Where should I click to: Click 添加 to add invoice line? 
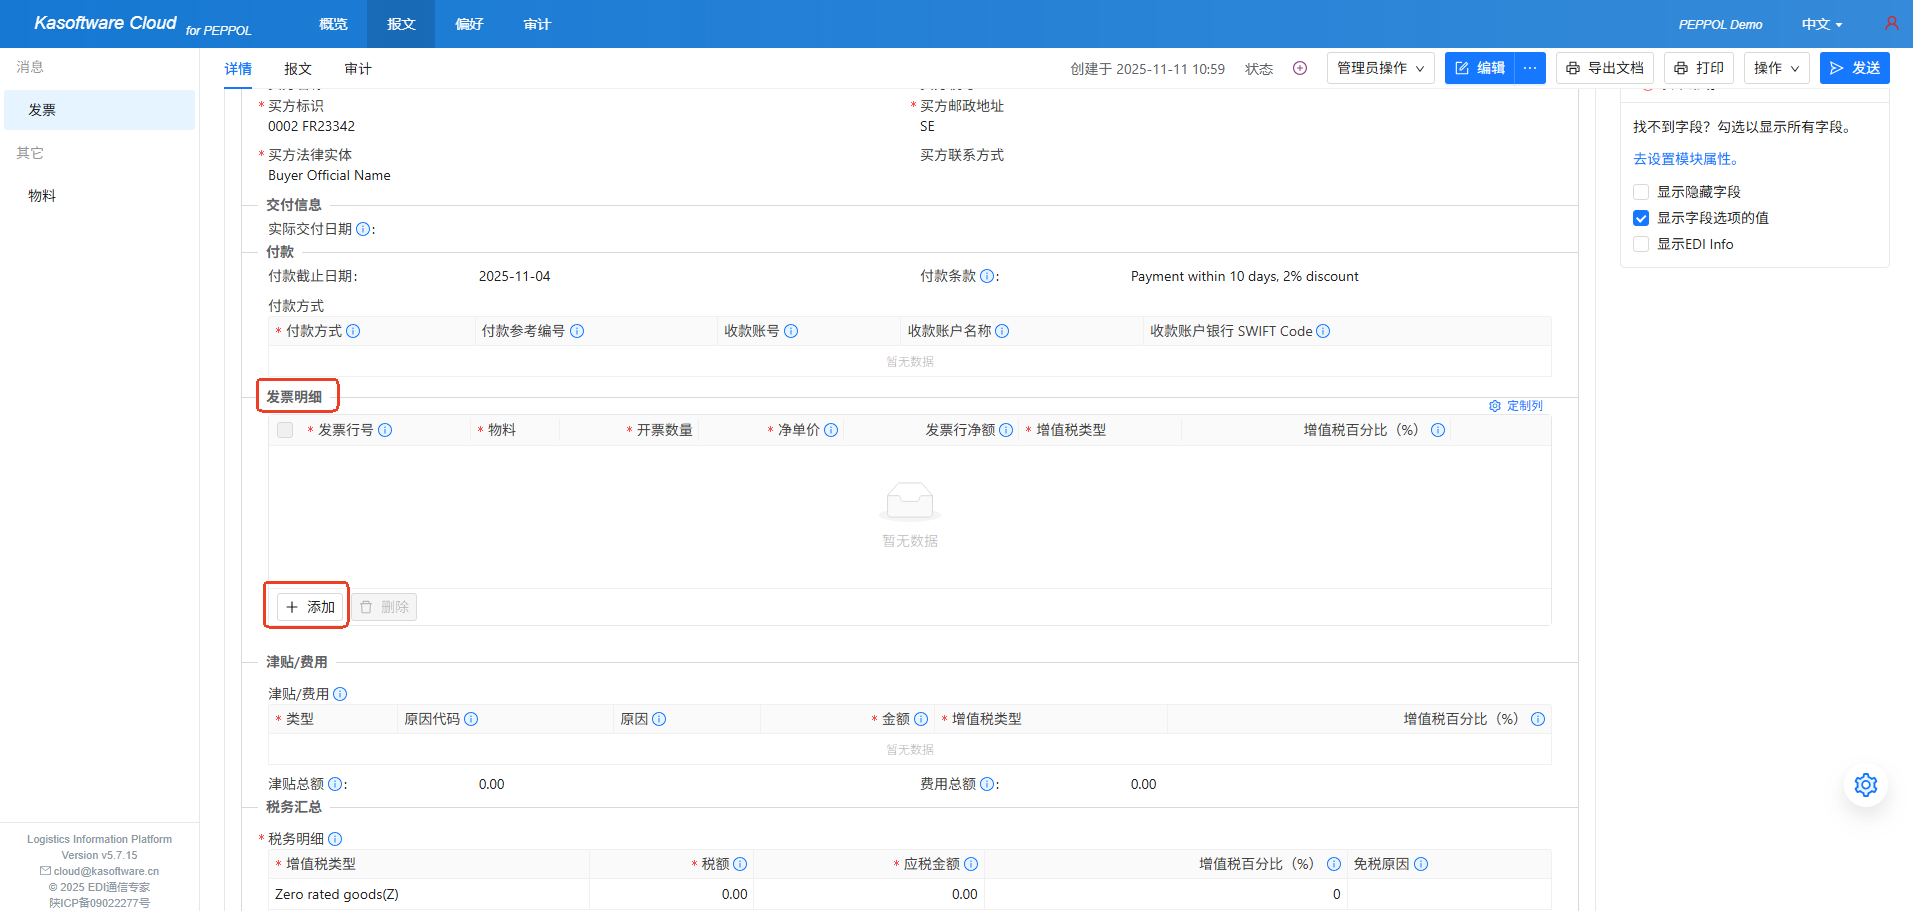(310, 607)
